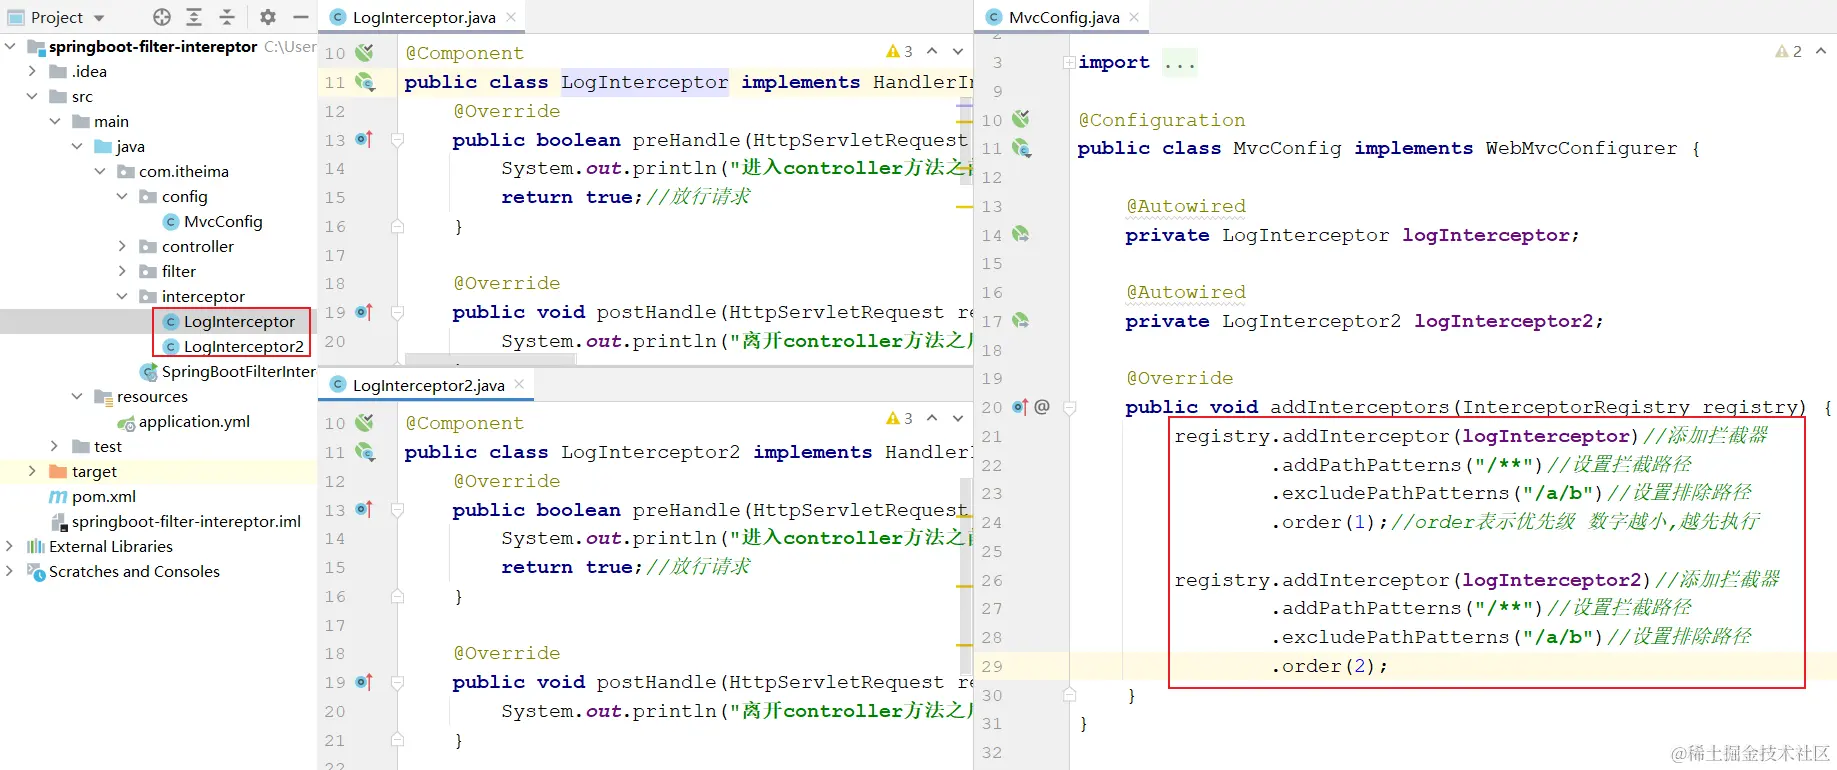Viewport: 1837px width, 770px height.
Task: Click the warnings indicator in LogInterceptor.java editor
Action: point(899,51)
